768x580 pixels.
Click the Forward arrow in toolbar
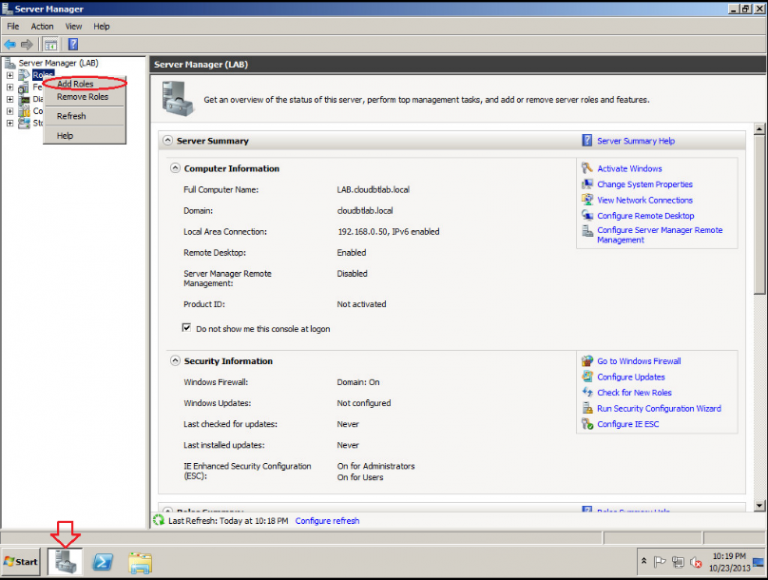[x=26, y=45]
